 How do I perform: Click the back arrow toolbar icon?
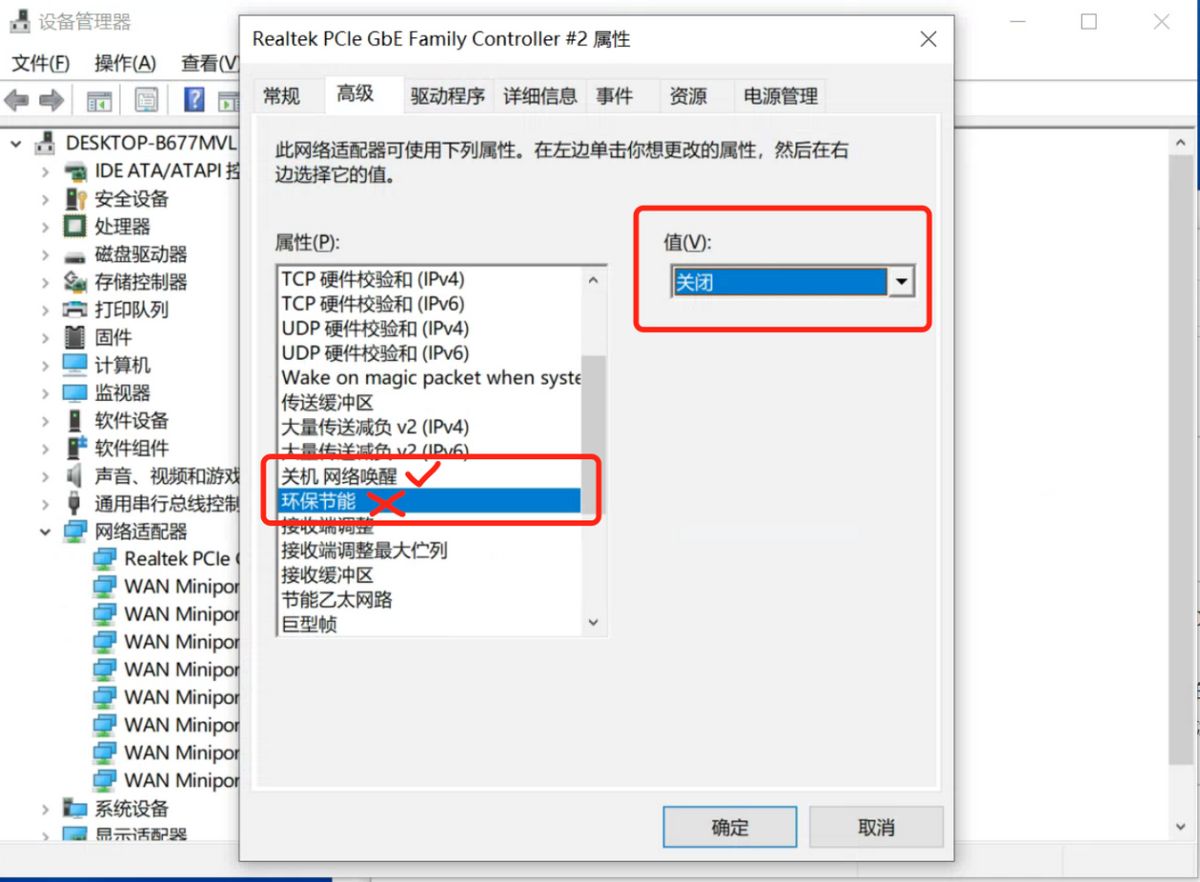coord(17,100)
